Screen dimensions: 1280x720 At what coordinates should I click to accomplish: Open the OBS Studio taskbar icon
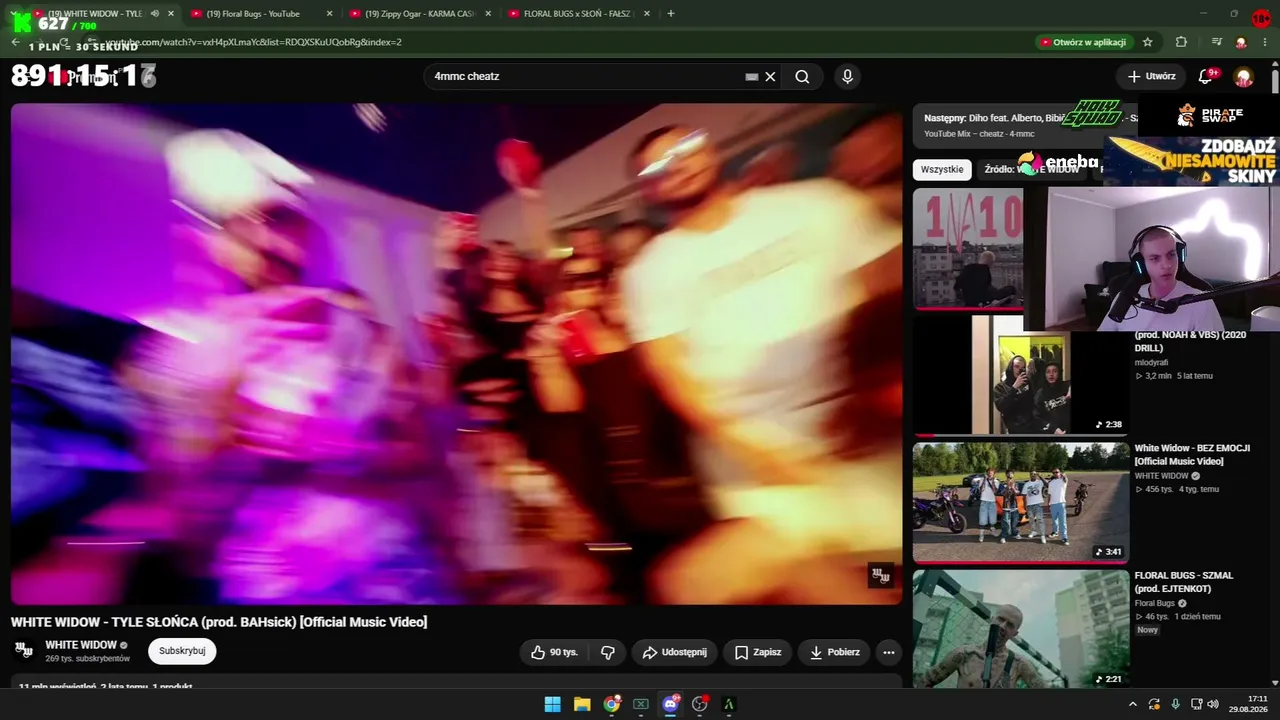[700, 704]
